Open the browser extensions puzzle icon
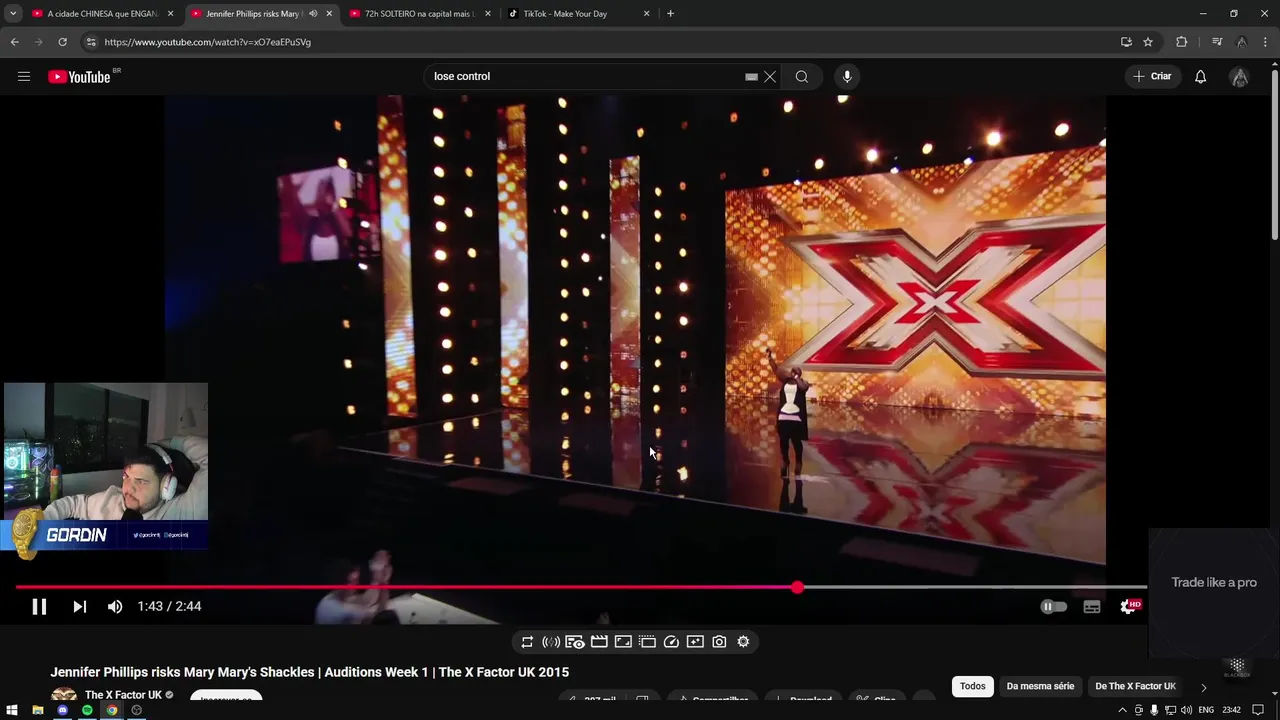The image size is (1280, 720). tap(1182, 42)
